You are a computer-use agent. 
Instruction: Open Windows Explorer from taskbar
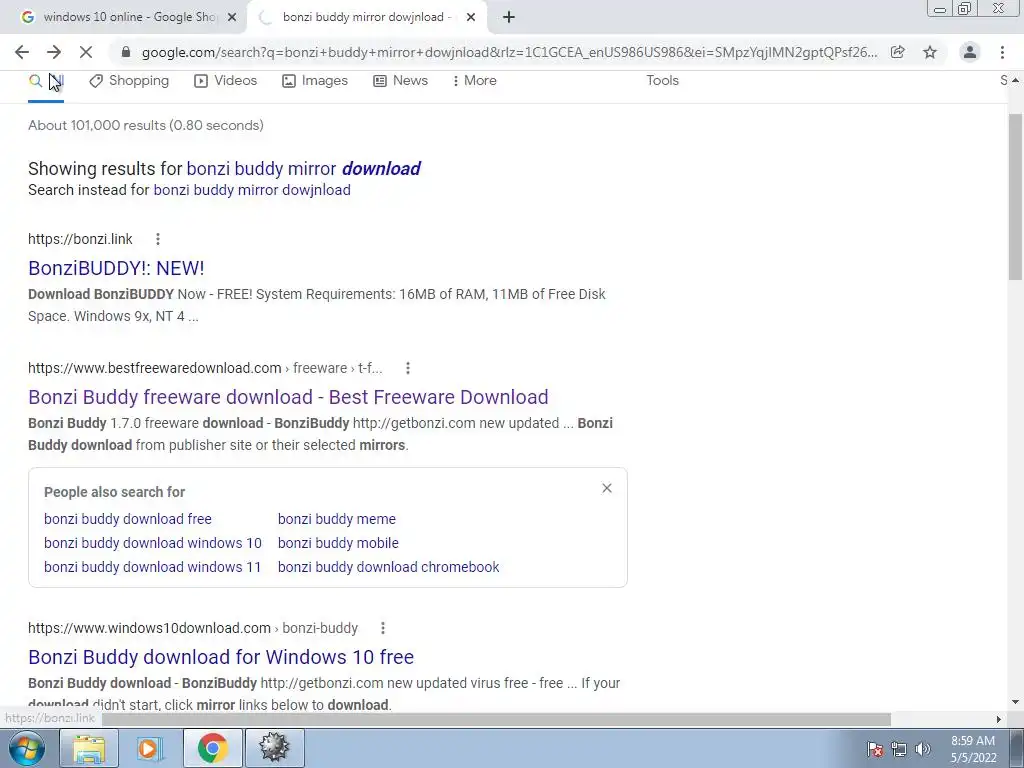89,748
